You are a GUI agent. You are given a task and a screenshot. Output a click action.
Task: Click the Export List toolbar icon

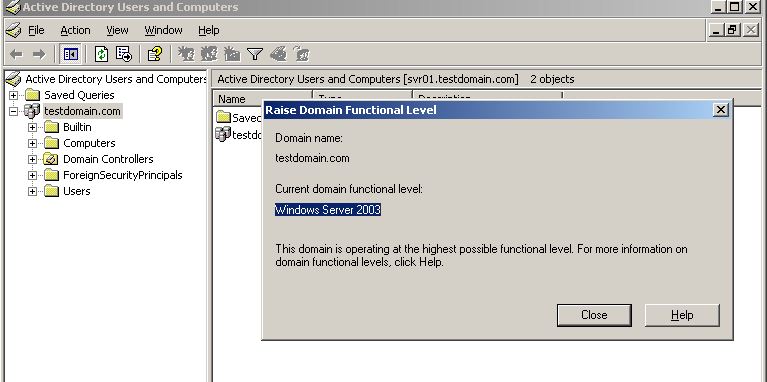[x=124, y=54]
